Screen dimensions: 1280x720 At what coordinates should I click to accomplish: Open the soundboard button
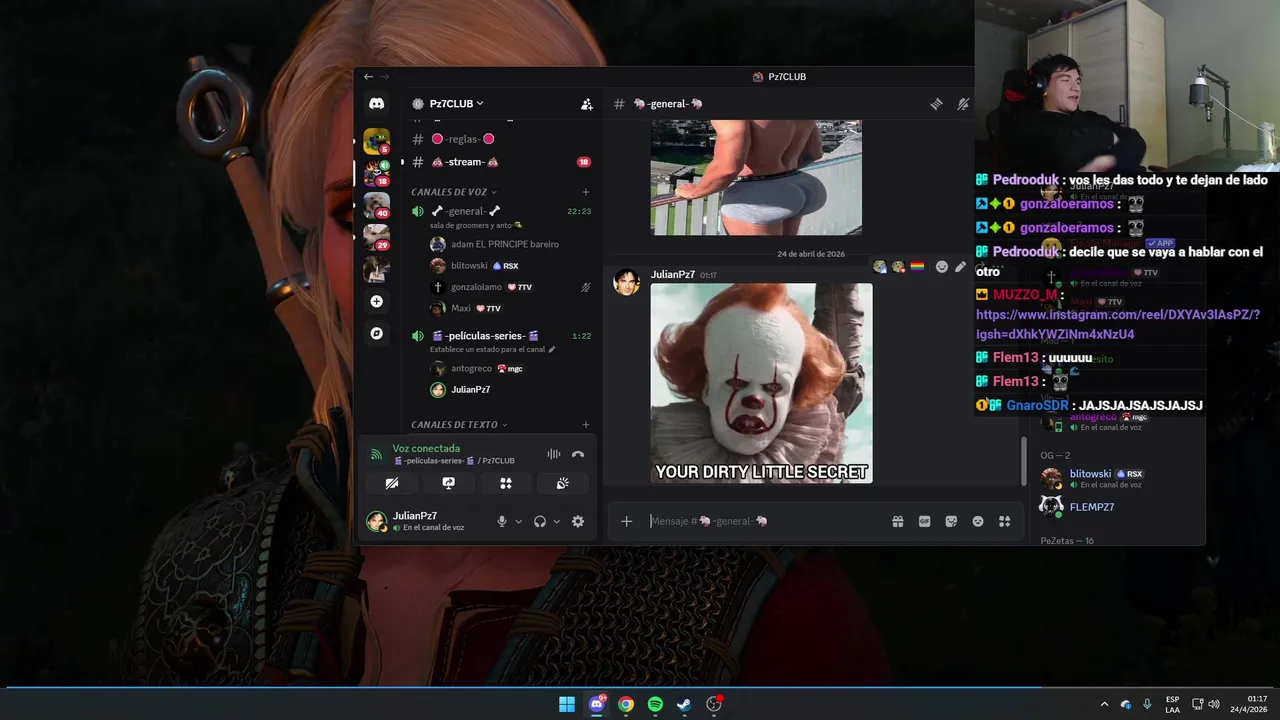[x=563, y=483]
